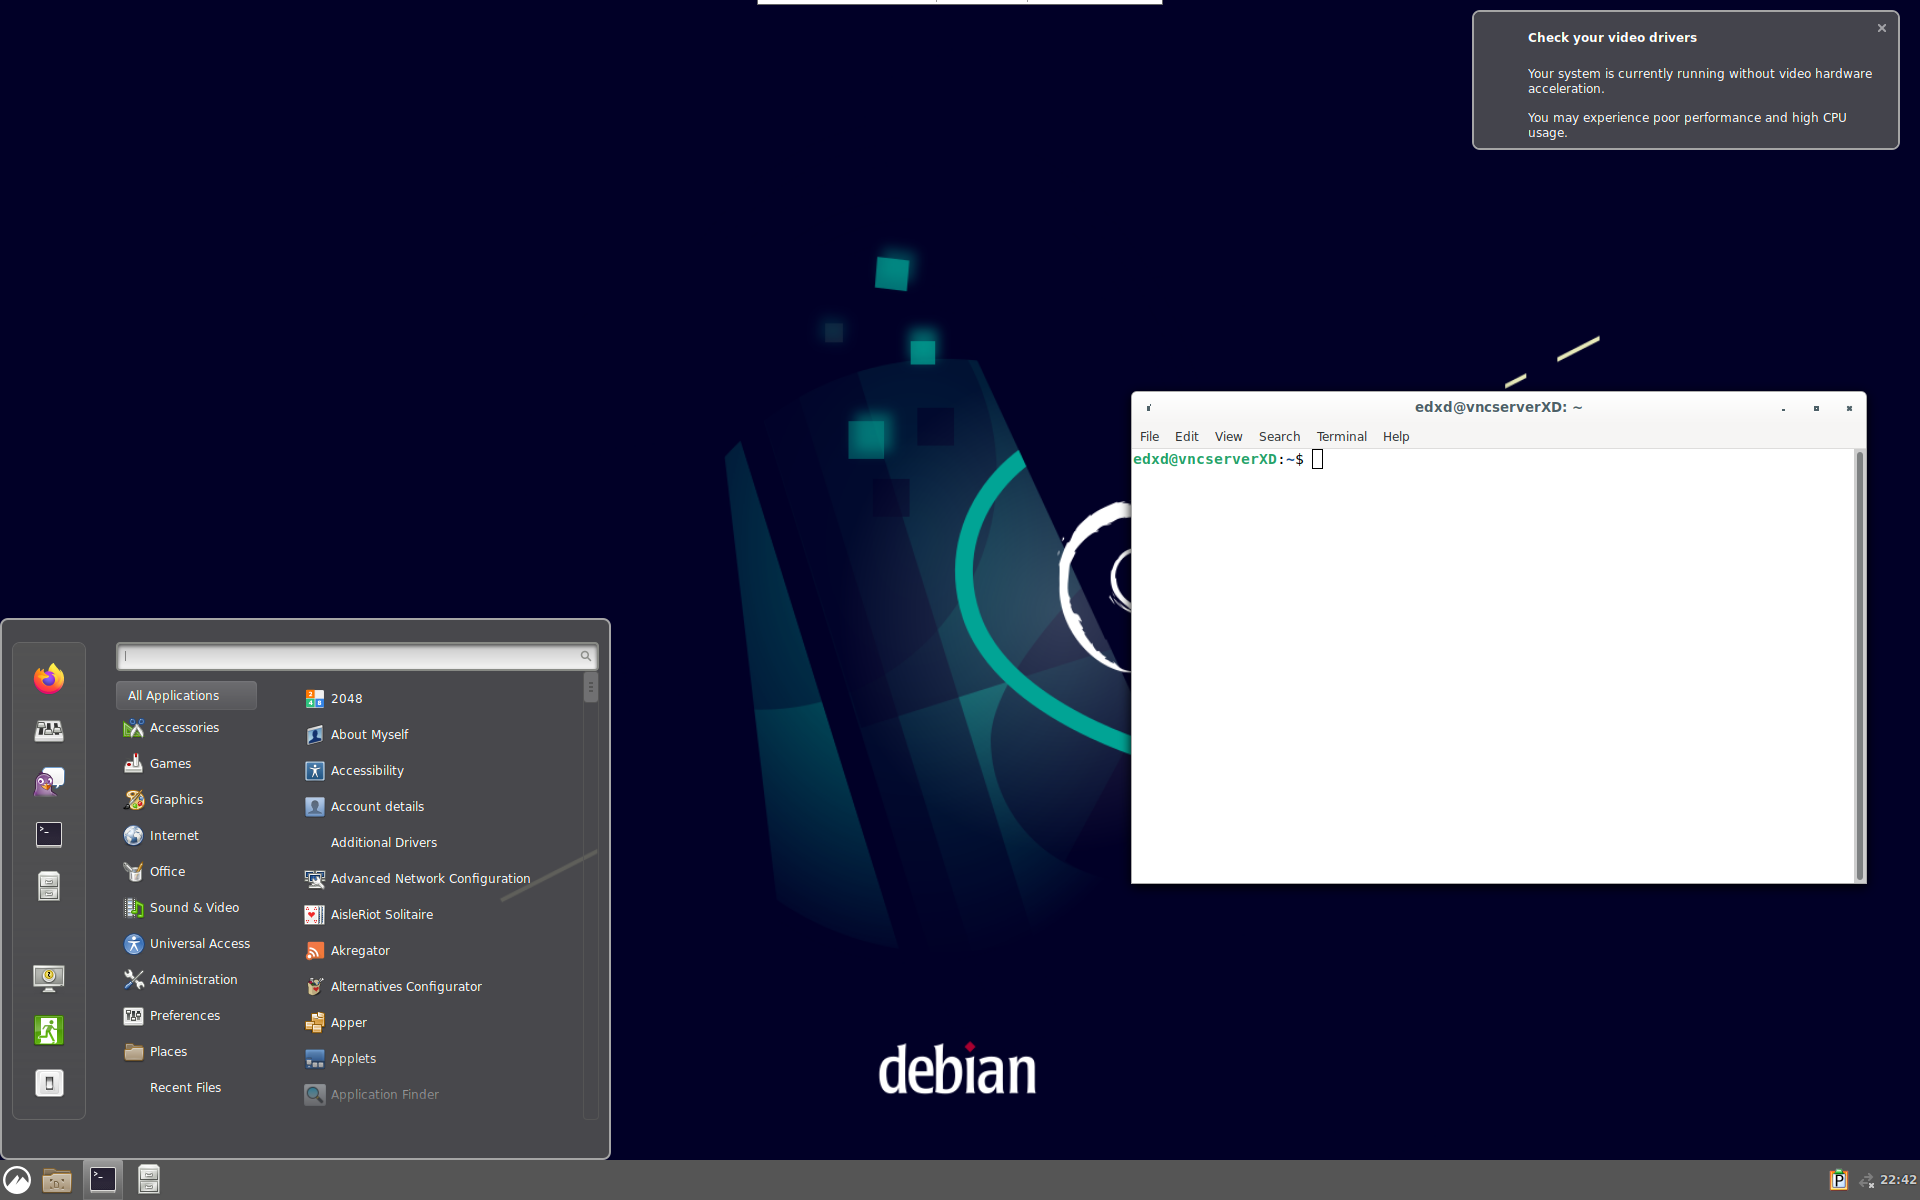Open the terminal's File menu
This screenshot has width=1920, height=1200.
1149,437
